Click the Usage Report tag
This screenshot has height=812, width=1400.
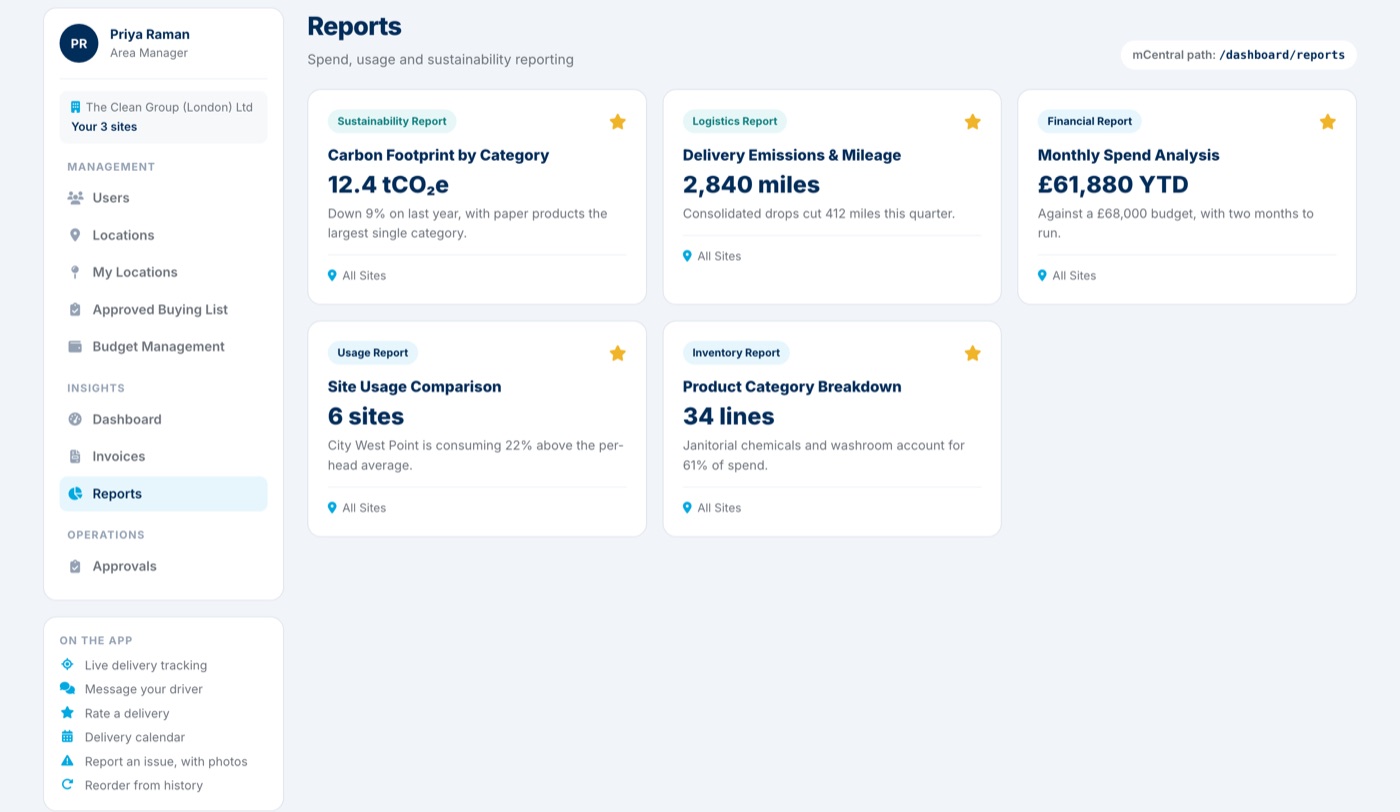[x=373, y=353]
